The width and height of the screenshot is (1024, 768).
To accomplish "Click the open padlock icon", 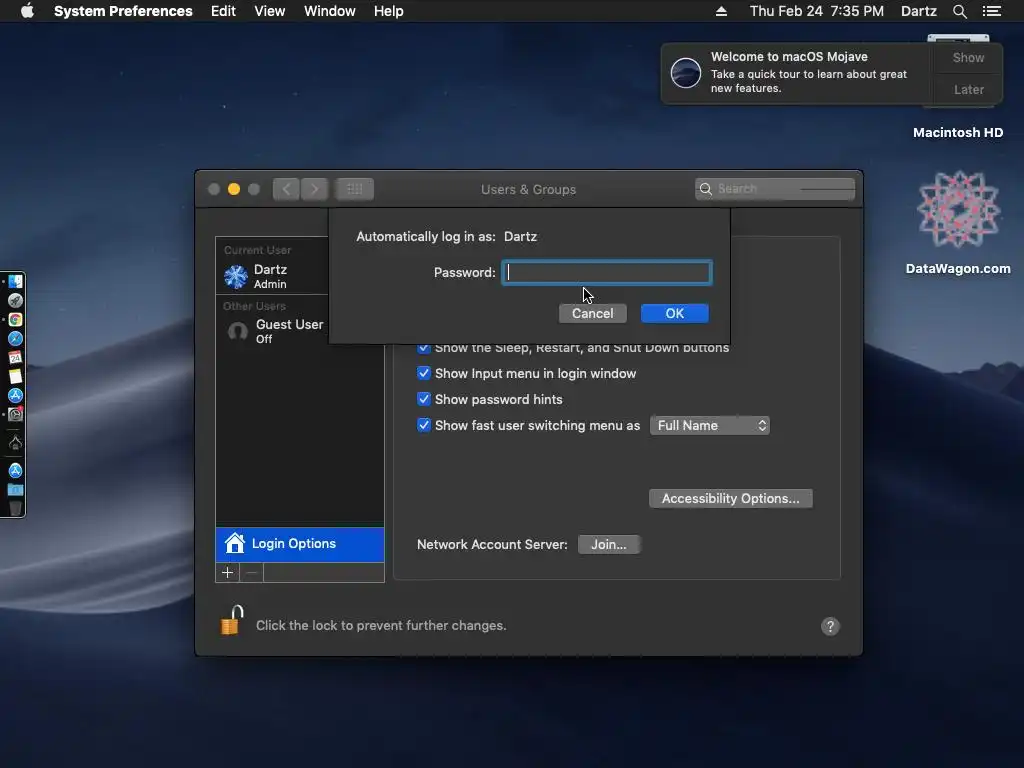I will pyautogui.click(x=232, y=620).
